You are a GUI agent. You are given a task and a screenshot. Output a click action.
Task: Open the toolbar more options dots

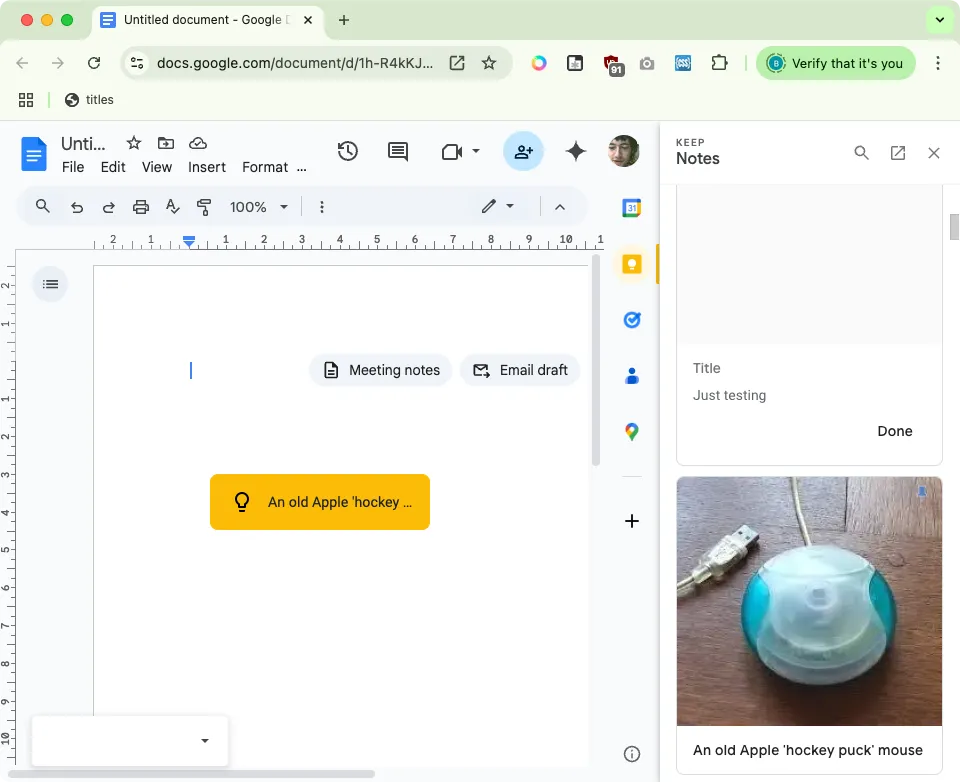point(321,207)
